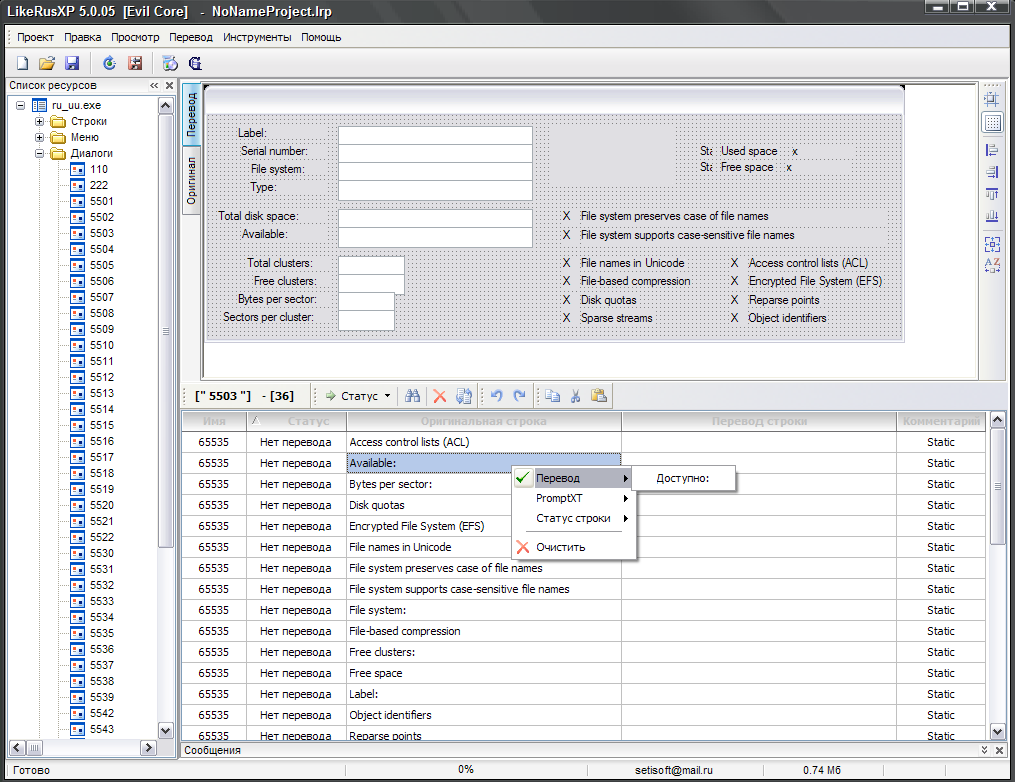The width and height of the screenshot is (1015, 782).
Task: Undo the last action with the left arrow icon
Action: click(x=496, y=396)
